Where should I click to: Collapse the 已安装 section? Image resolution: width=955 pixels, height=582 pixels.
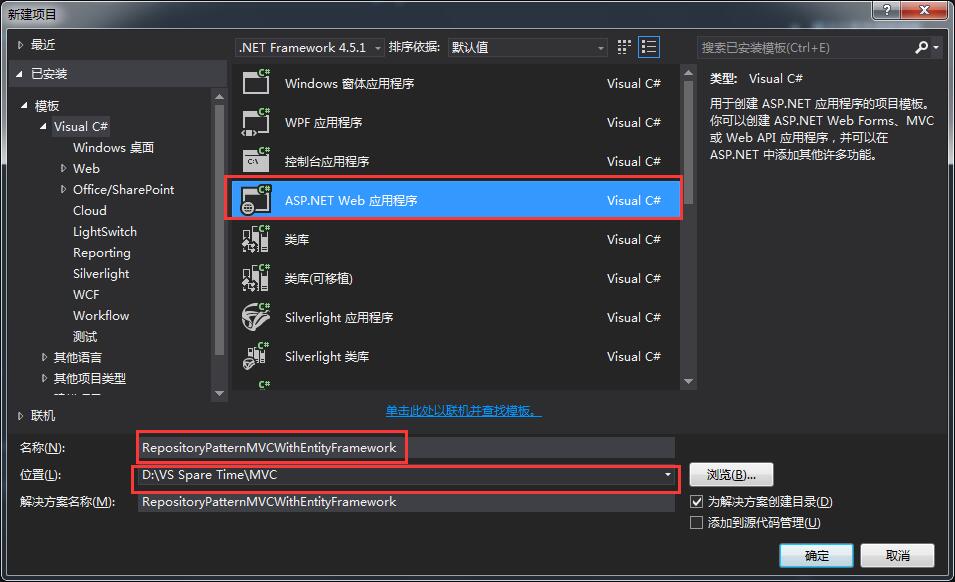[x=19, y=74]
